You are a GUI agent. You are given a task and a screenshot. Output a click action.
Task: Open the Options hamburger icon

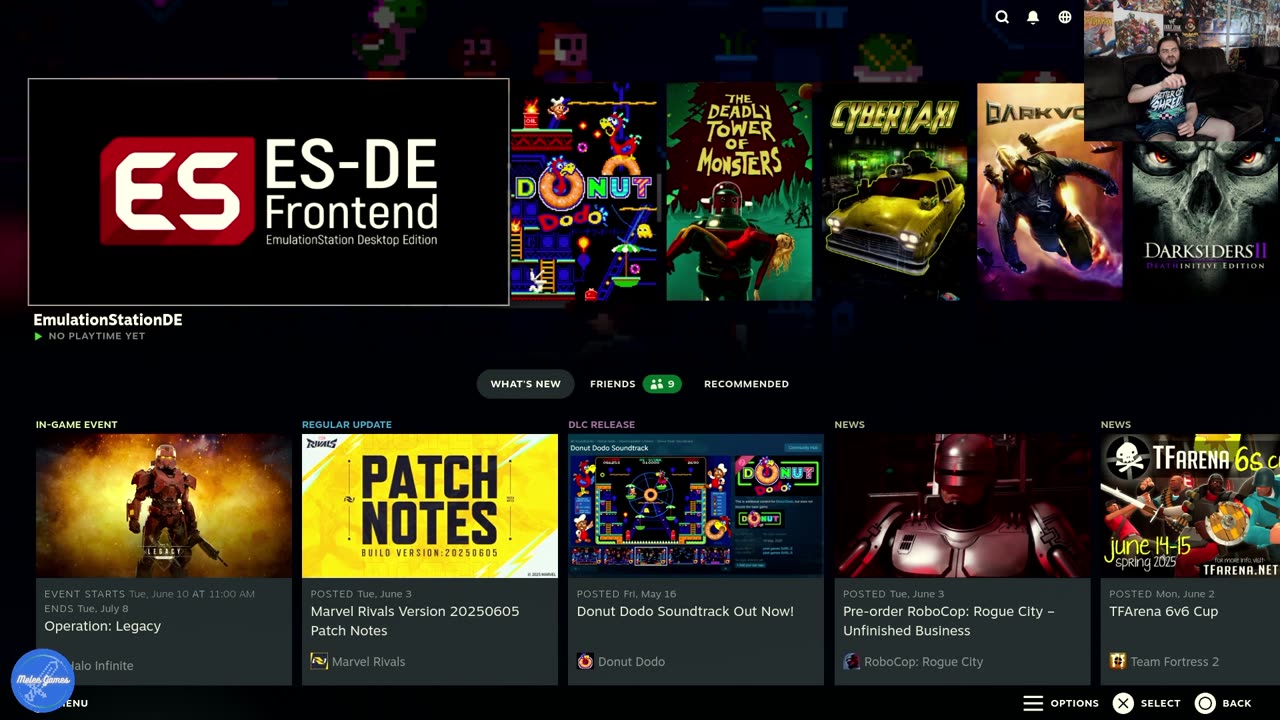[1033, 703]
